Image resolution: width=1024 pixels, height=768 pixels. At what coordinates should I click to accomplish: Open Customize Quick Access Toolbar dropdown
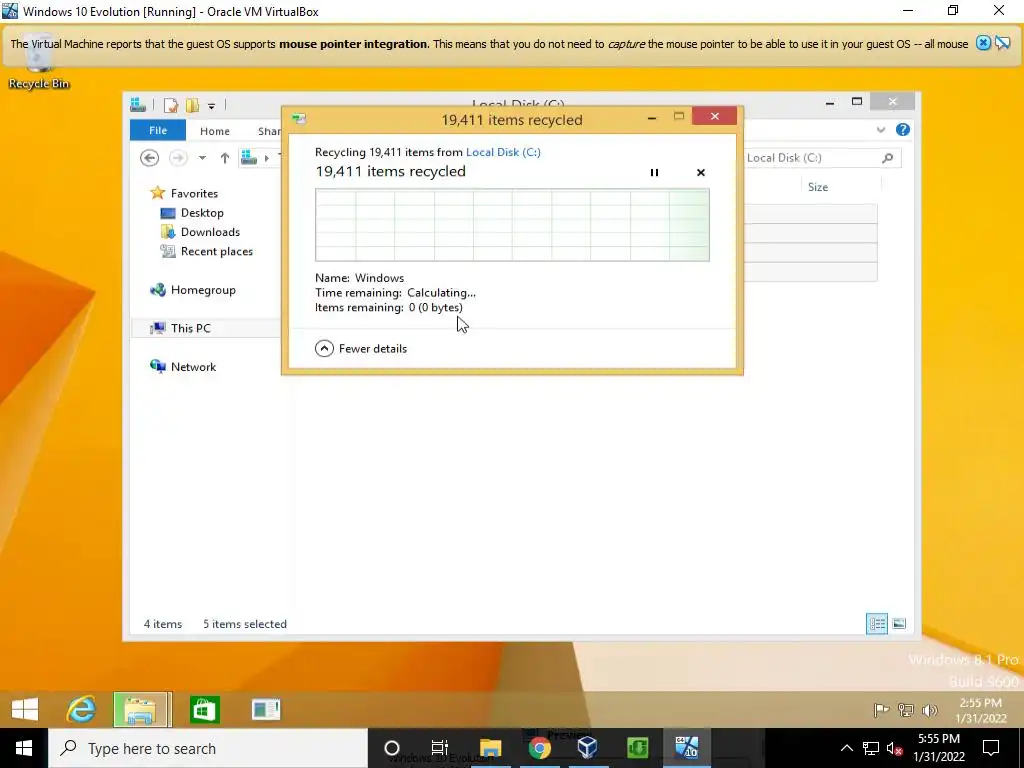pyautogui.click(x=212, y=106)
